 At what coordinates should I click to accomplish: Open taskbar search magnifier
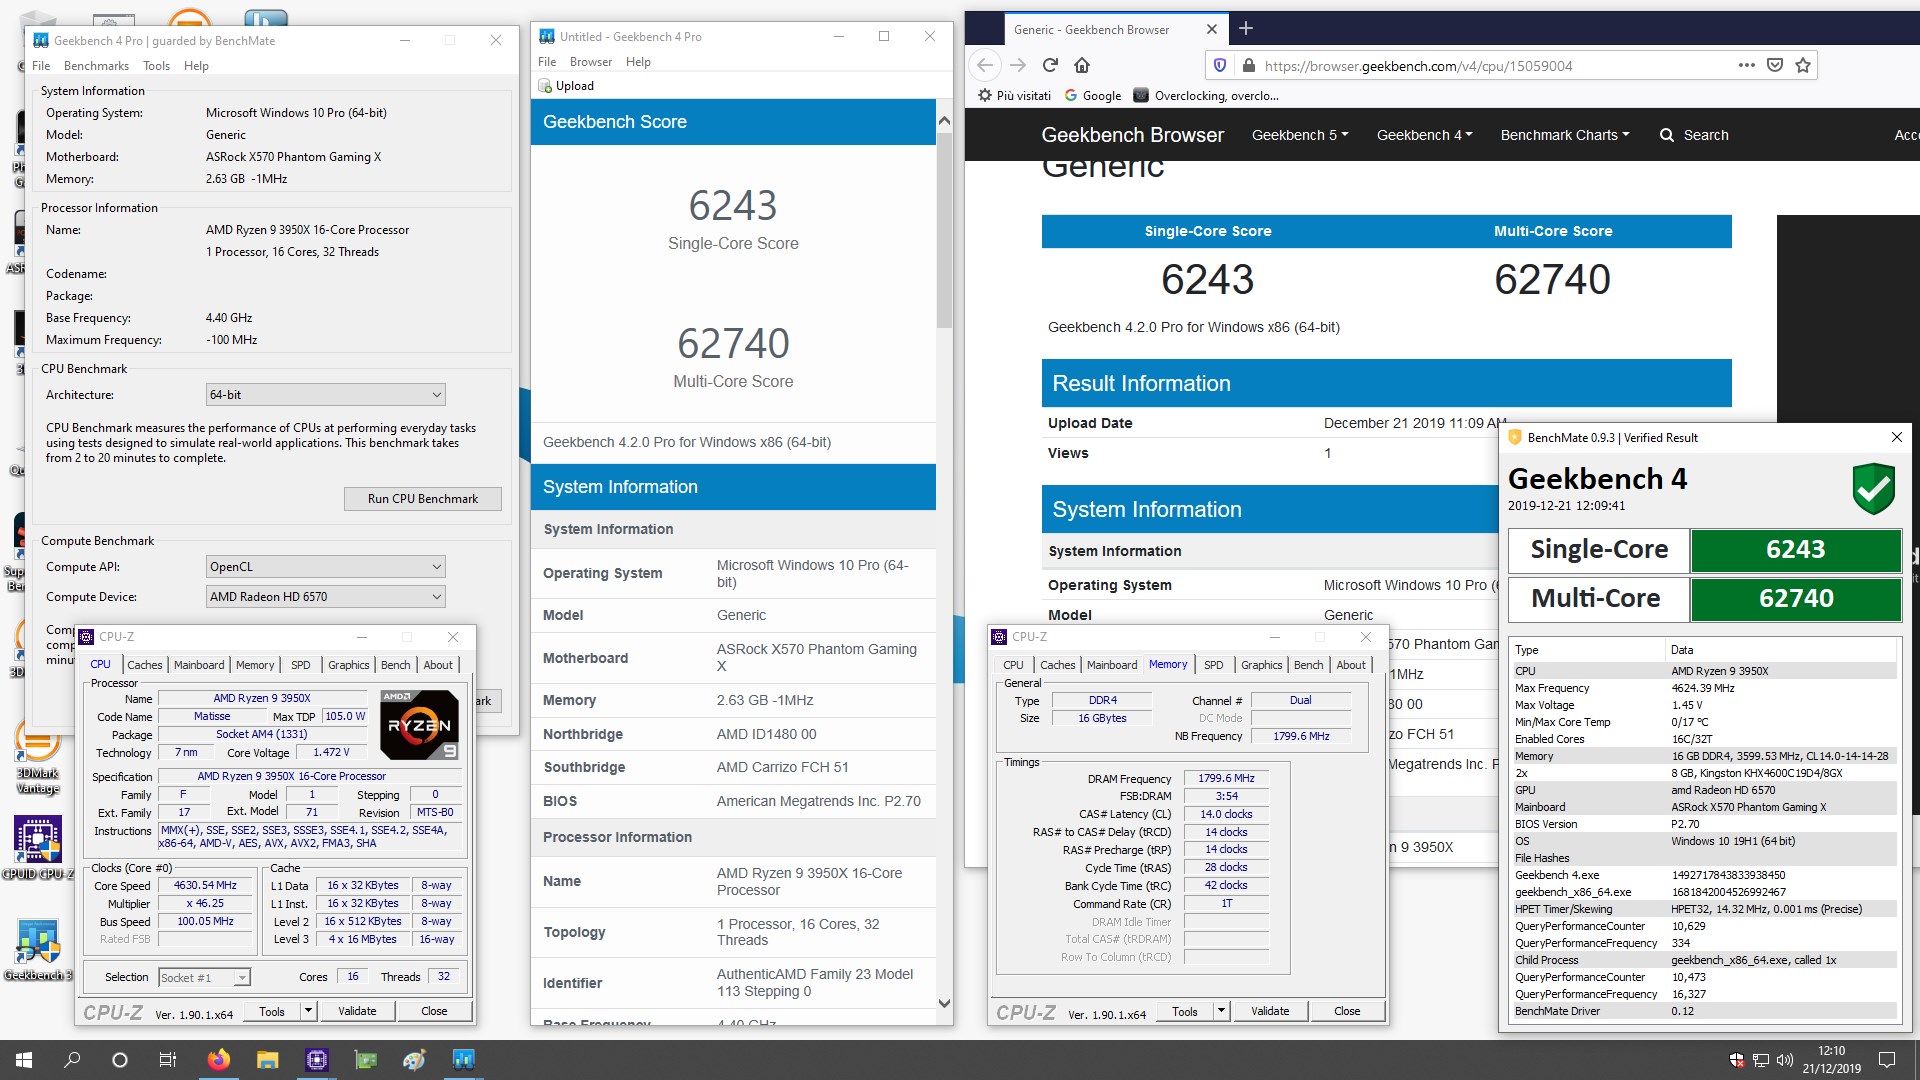72,1060
